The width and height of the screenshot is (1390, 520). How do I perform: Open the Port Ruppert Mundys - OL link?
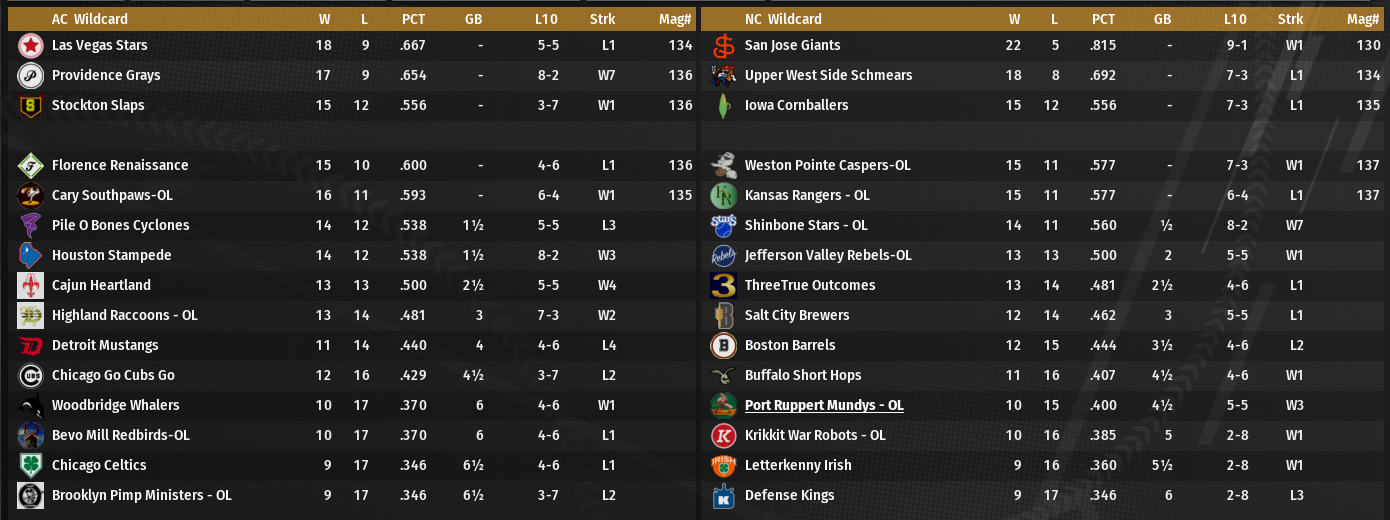(824, 405)
